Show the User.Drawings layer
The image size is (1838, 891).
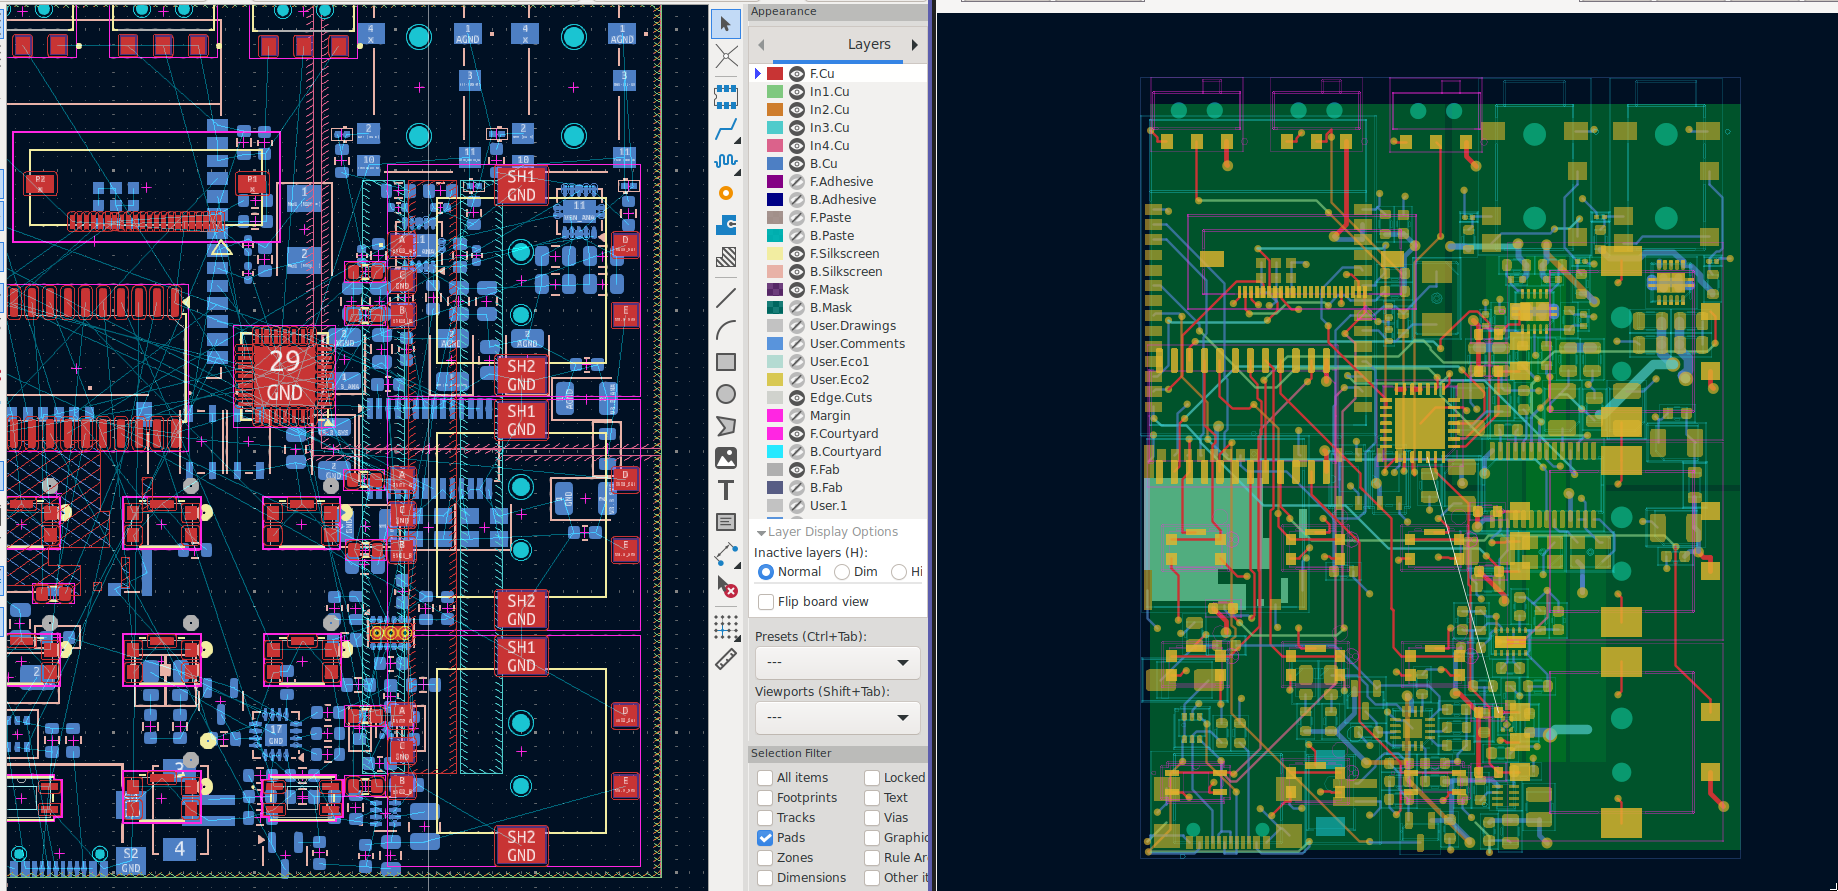797,326
